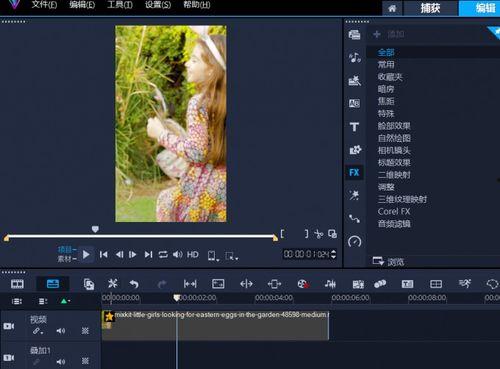Click the preview scrubber handle
500x369 pixels.
tap(95, 229)
